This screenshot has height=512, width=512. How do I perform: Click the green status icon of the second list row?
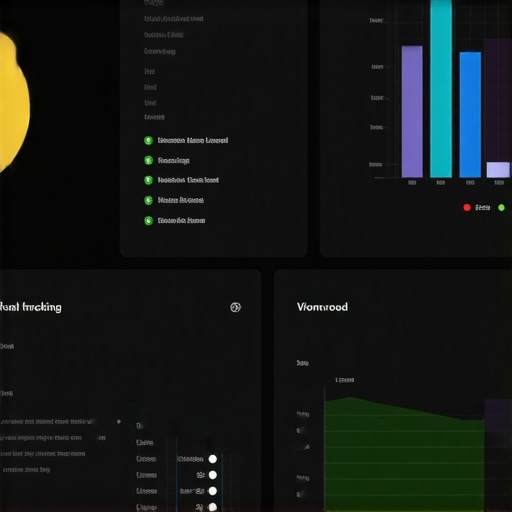click(148, 160)
